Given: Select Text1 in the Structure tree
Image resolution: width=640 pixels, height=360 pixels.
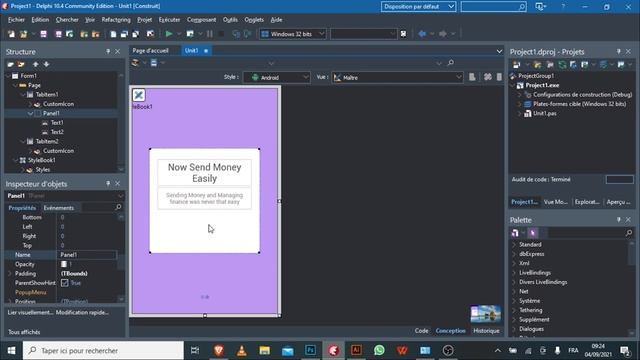Looking at the screenshot, I should click(x=57, y=123).
